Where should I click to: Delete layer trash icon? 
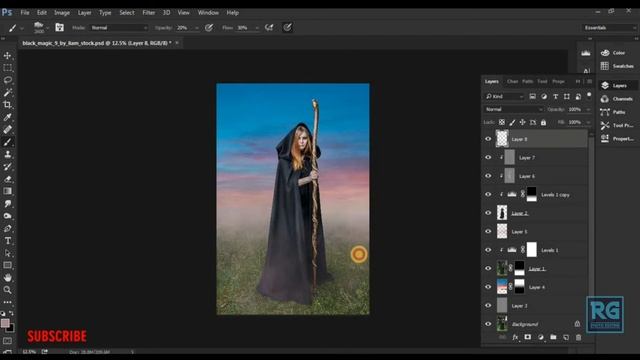(578, 337)
